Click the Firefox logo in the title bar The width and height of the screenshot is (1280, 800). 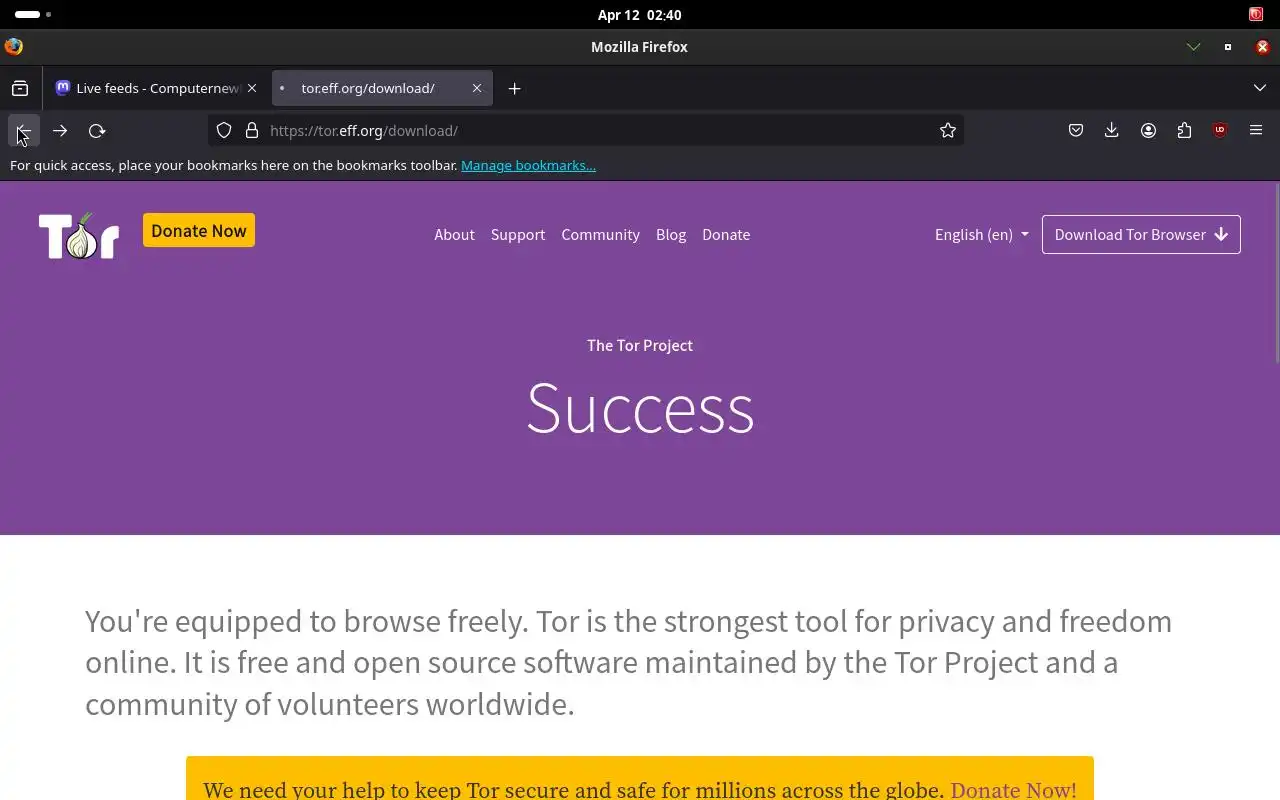(14, 47)
